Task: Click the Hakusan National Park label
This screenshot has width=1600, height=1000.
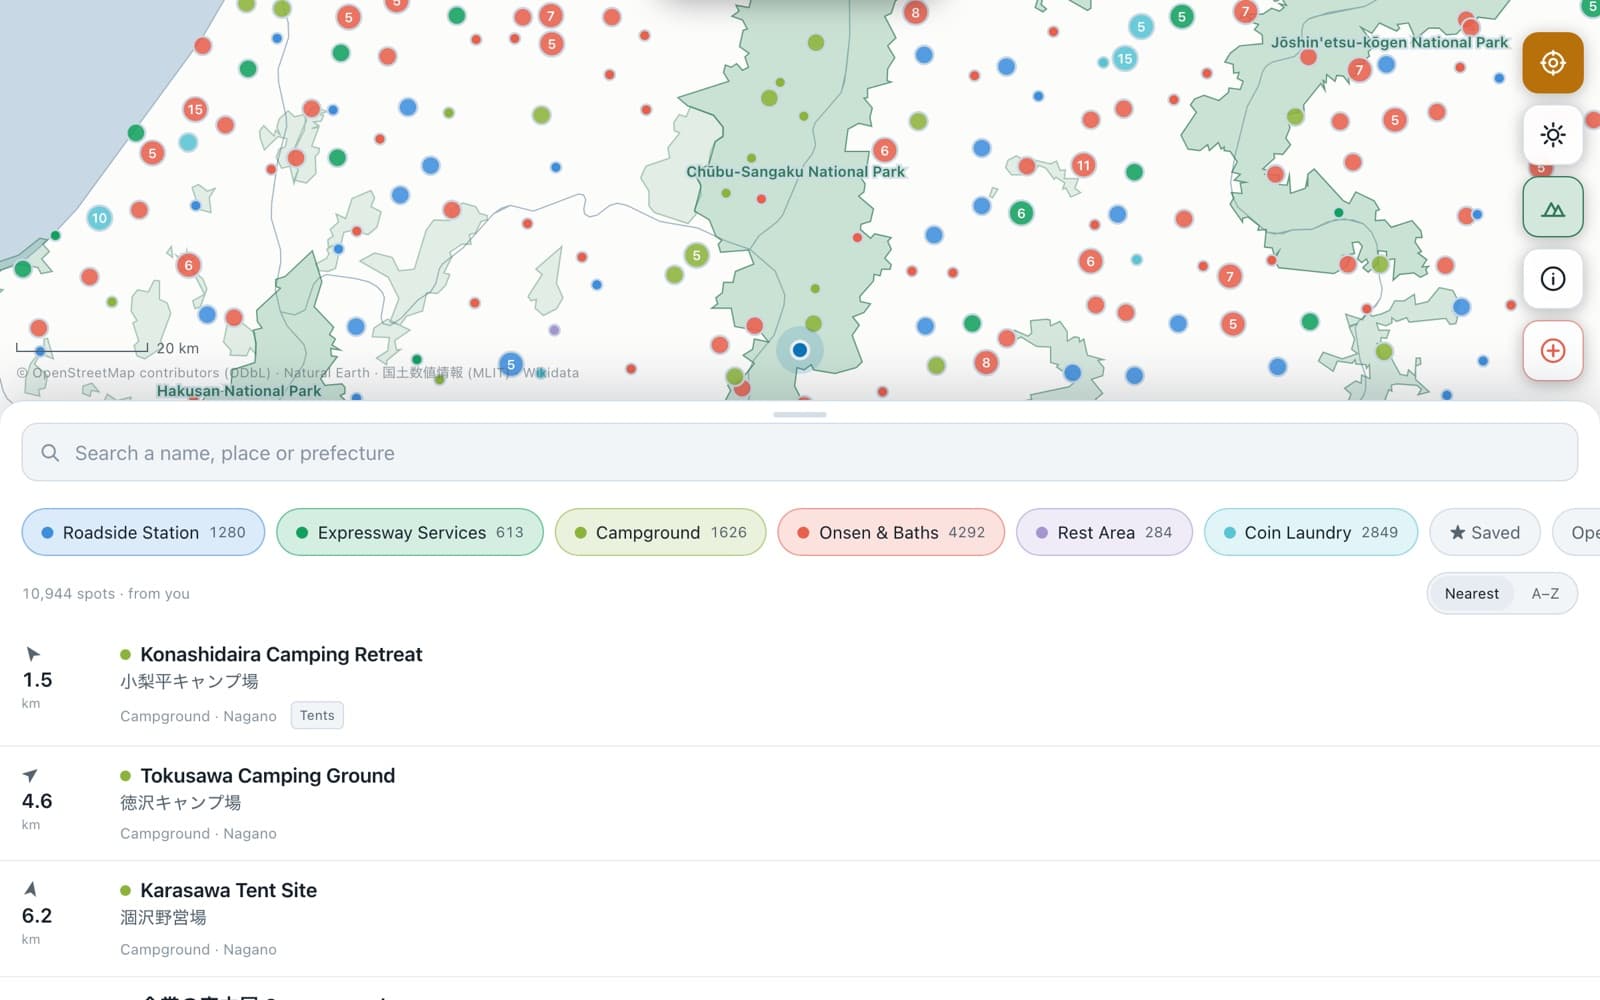Action: pyautogui.click(x=239, y=391)
